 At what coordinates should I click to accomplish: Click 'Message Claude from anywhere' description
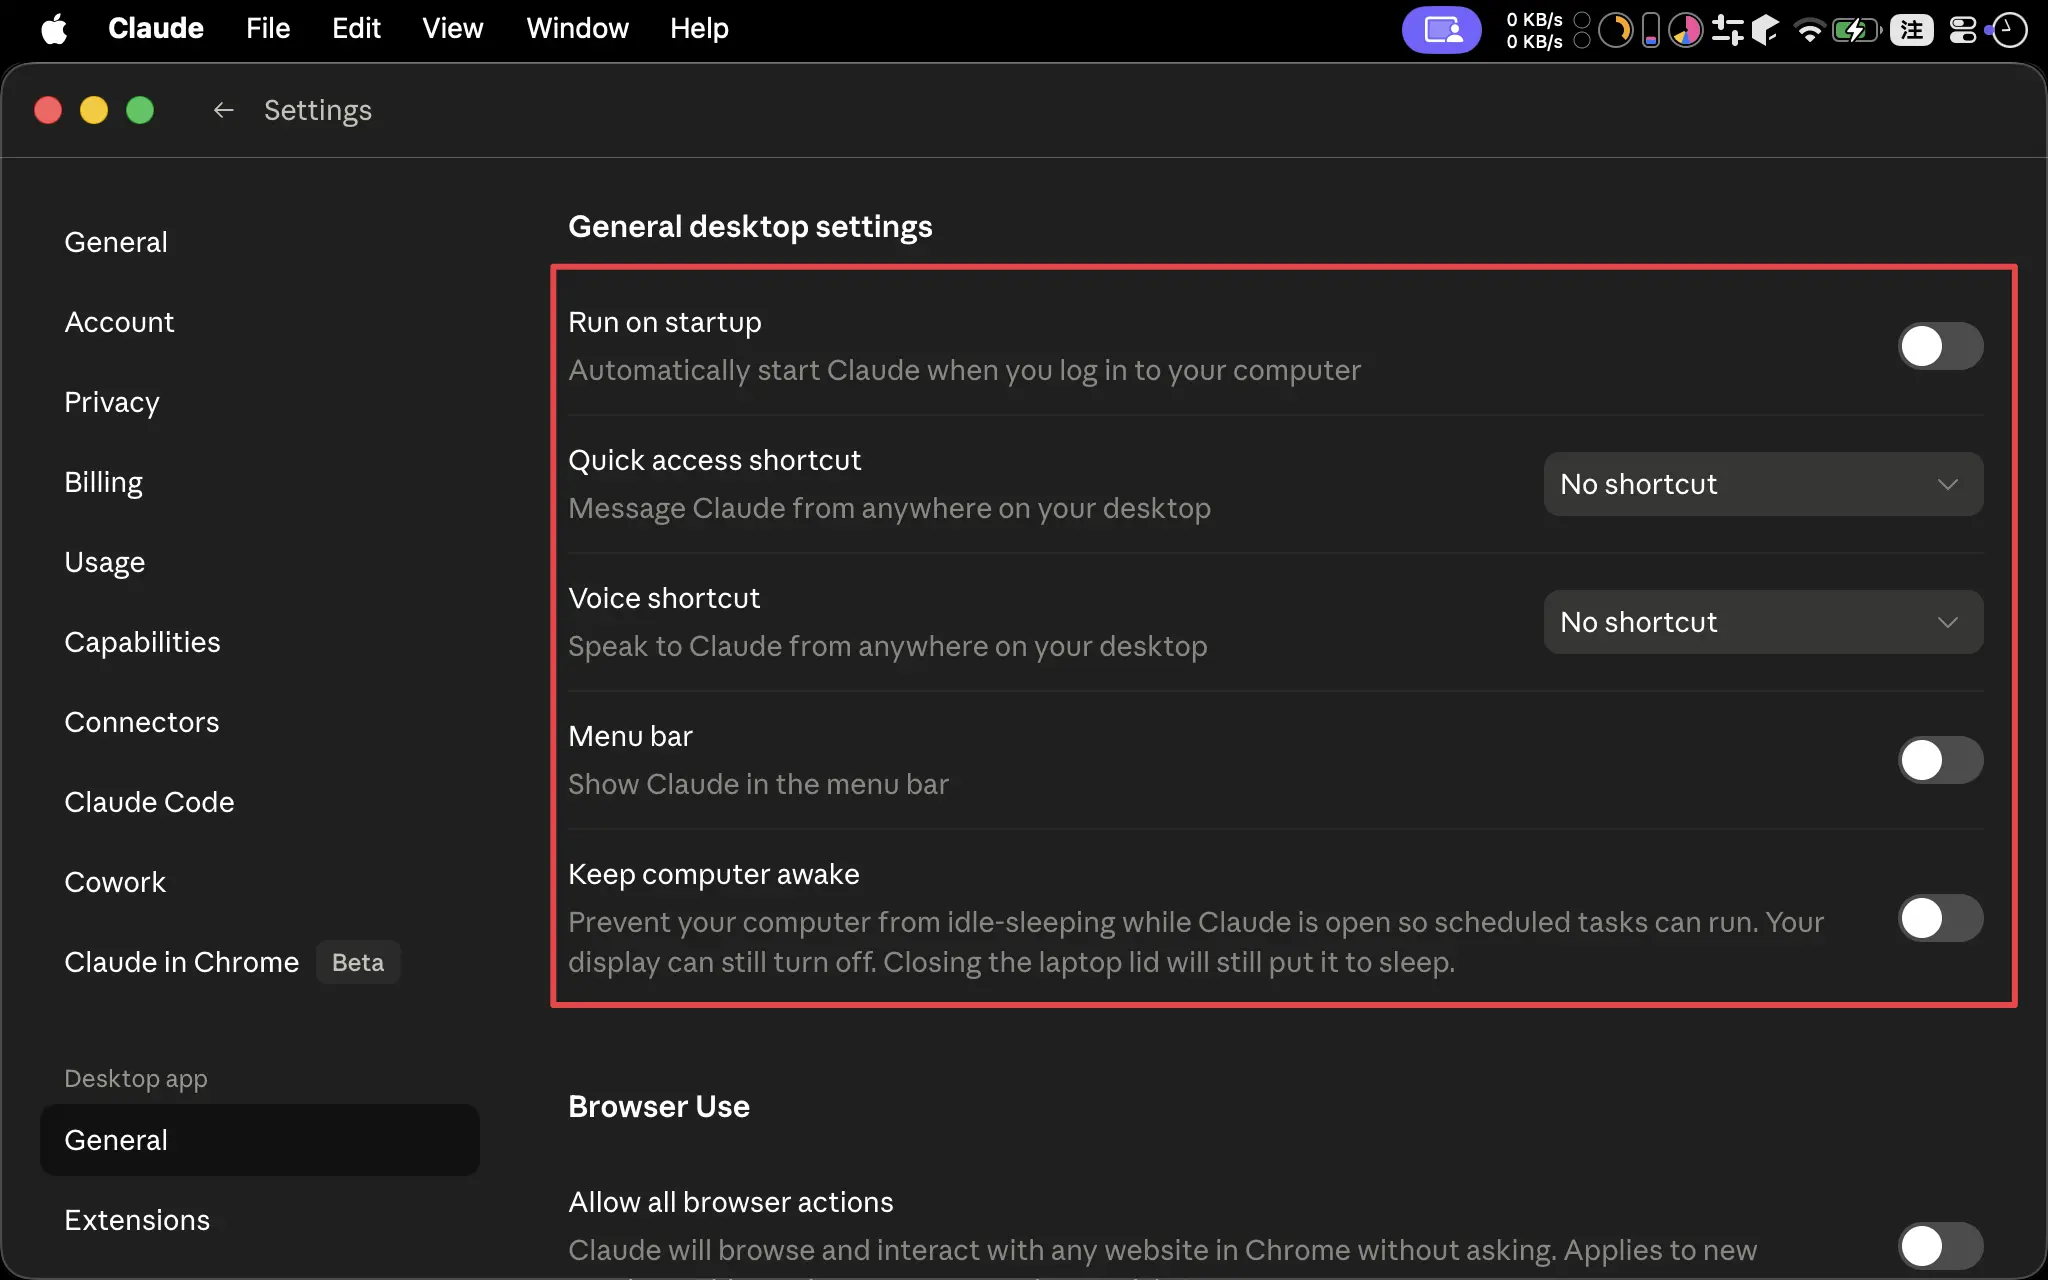(x=889, y=508)
